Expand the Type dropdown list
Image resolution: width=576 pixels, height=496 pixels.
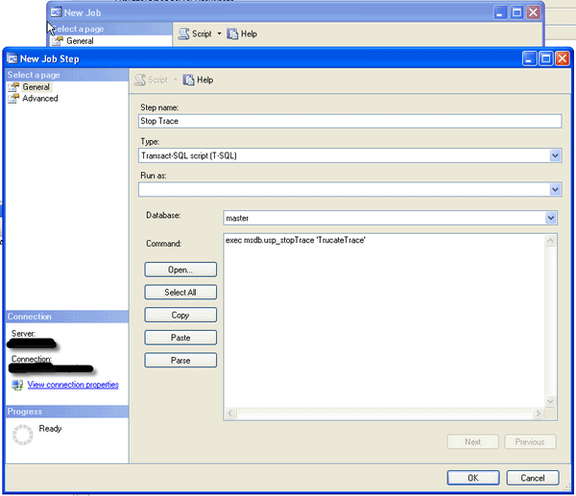[555, 155]
